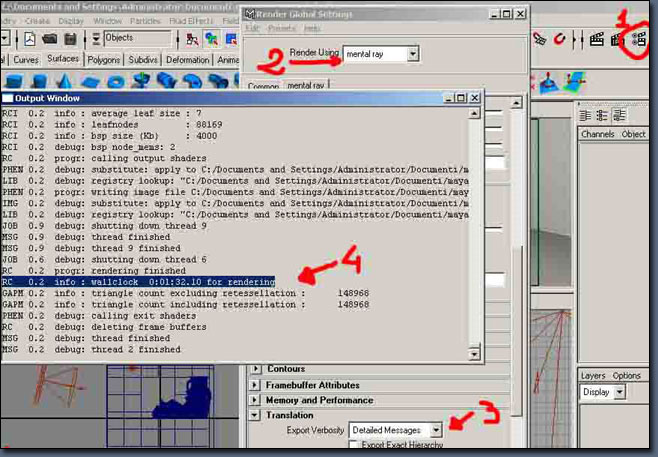
Task: Click the Revolve surface shelf icon
Action: click(141, 80)
